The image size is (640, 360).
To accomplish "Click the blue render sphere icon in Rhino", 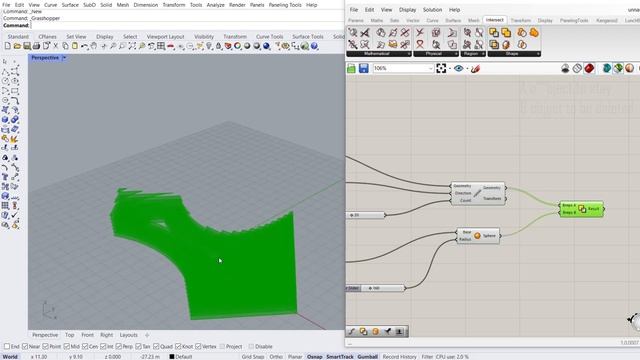I will coord(267,46).
